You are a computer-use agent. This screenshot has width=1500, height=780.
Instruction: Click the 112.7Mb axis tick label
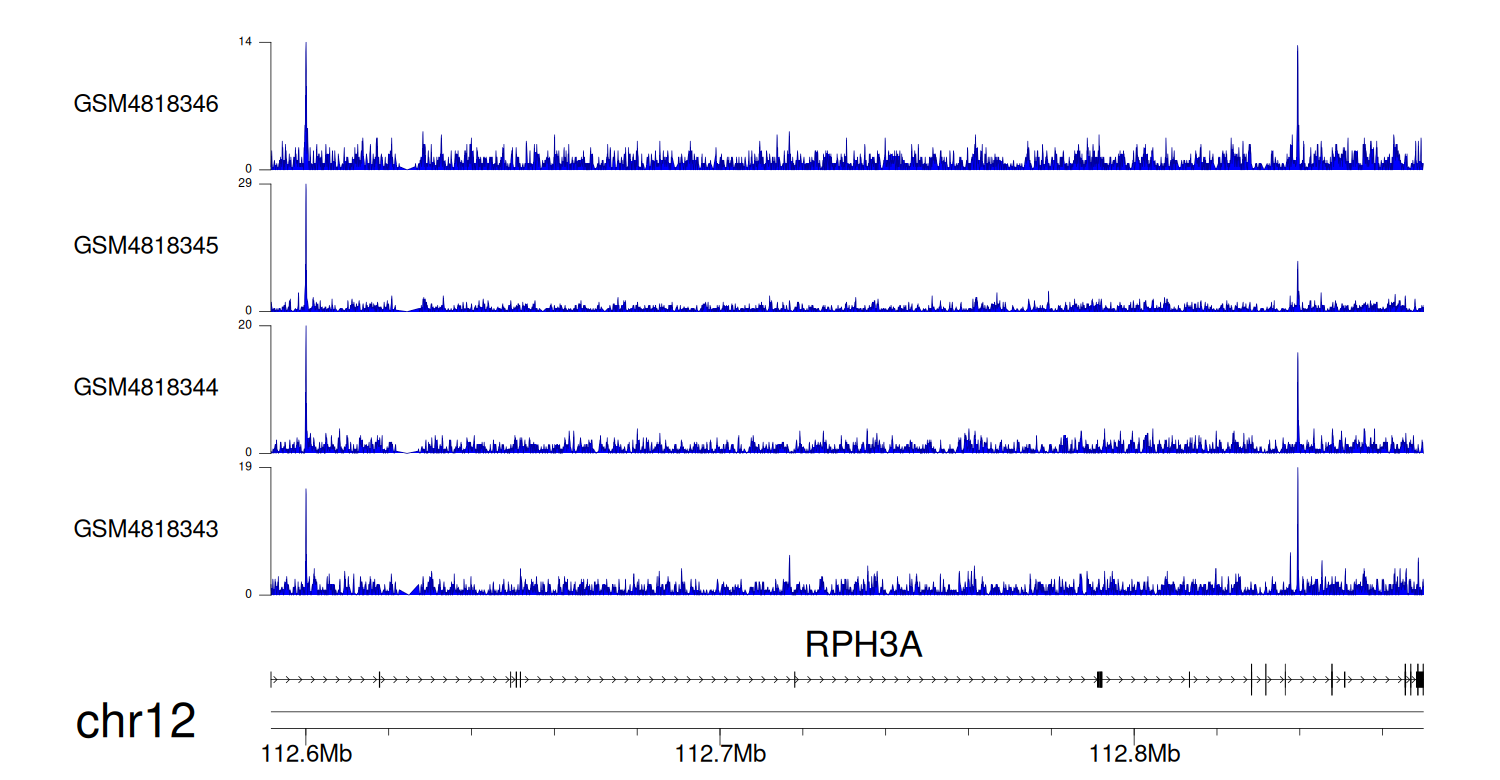tap(720, 752)
